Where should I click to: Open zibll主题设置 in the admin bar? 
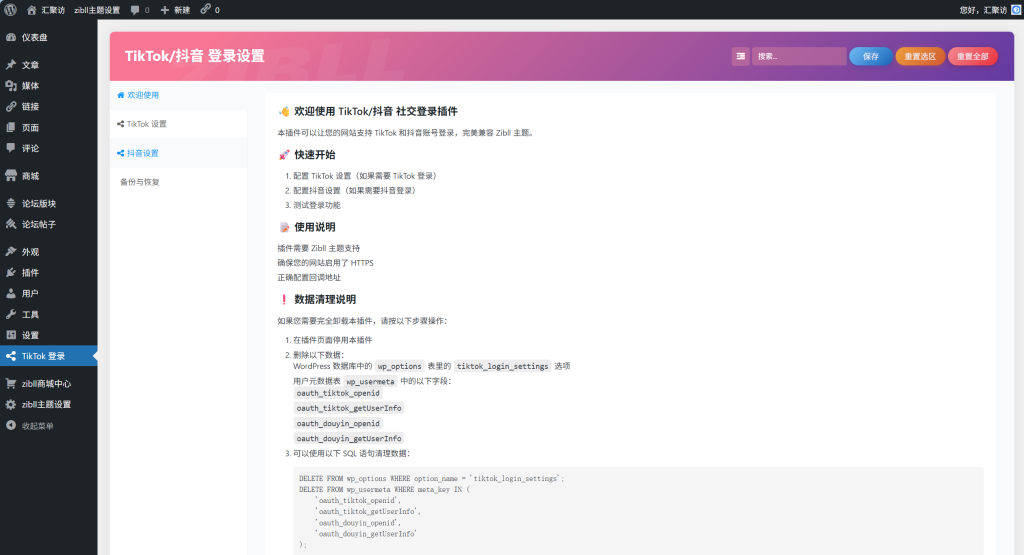[x=97, y=10]
